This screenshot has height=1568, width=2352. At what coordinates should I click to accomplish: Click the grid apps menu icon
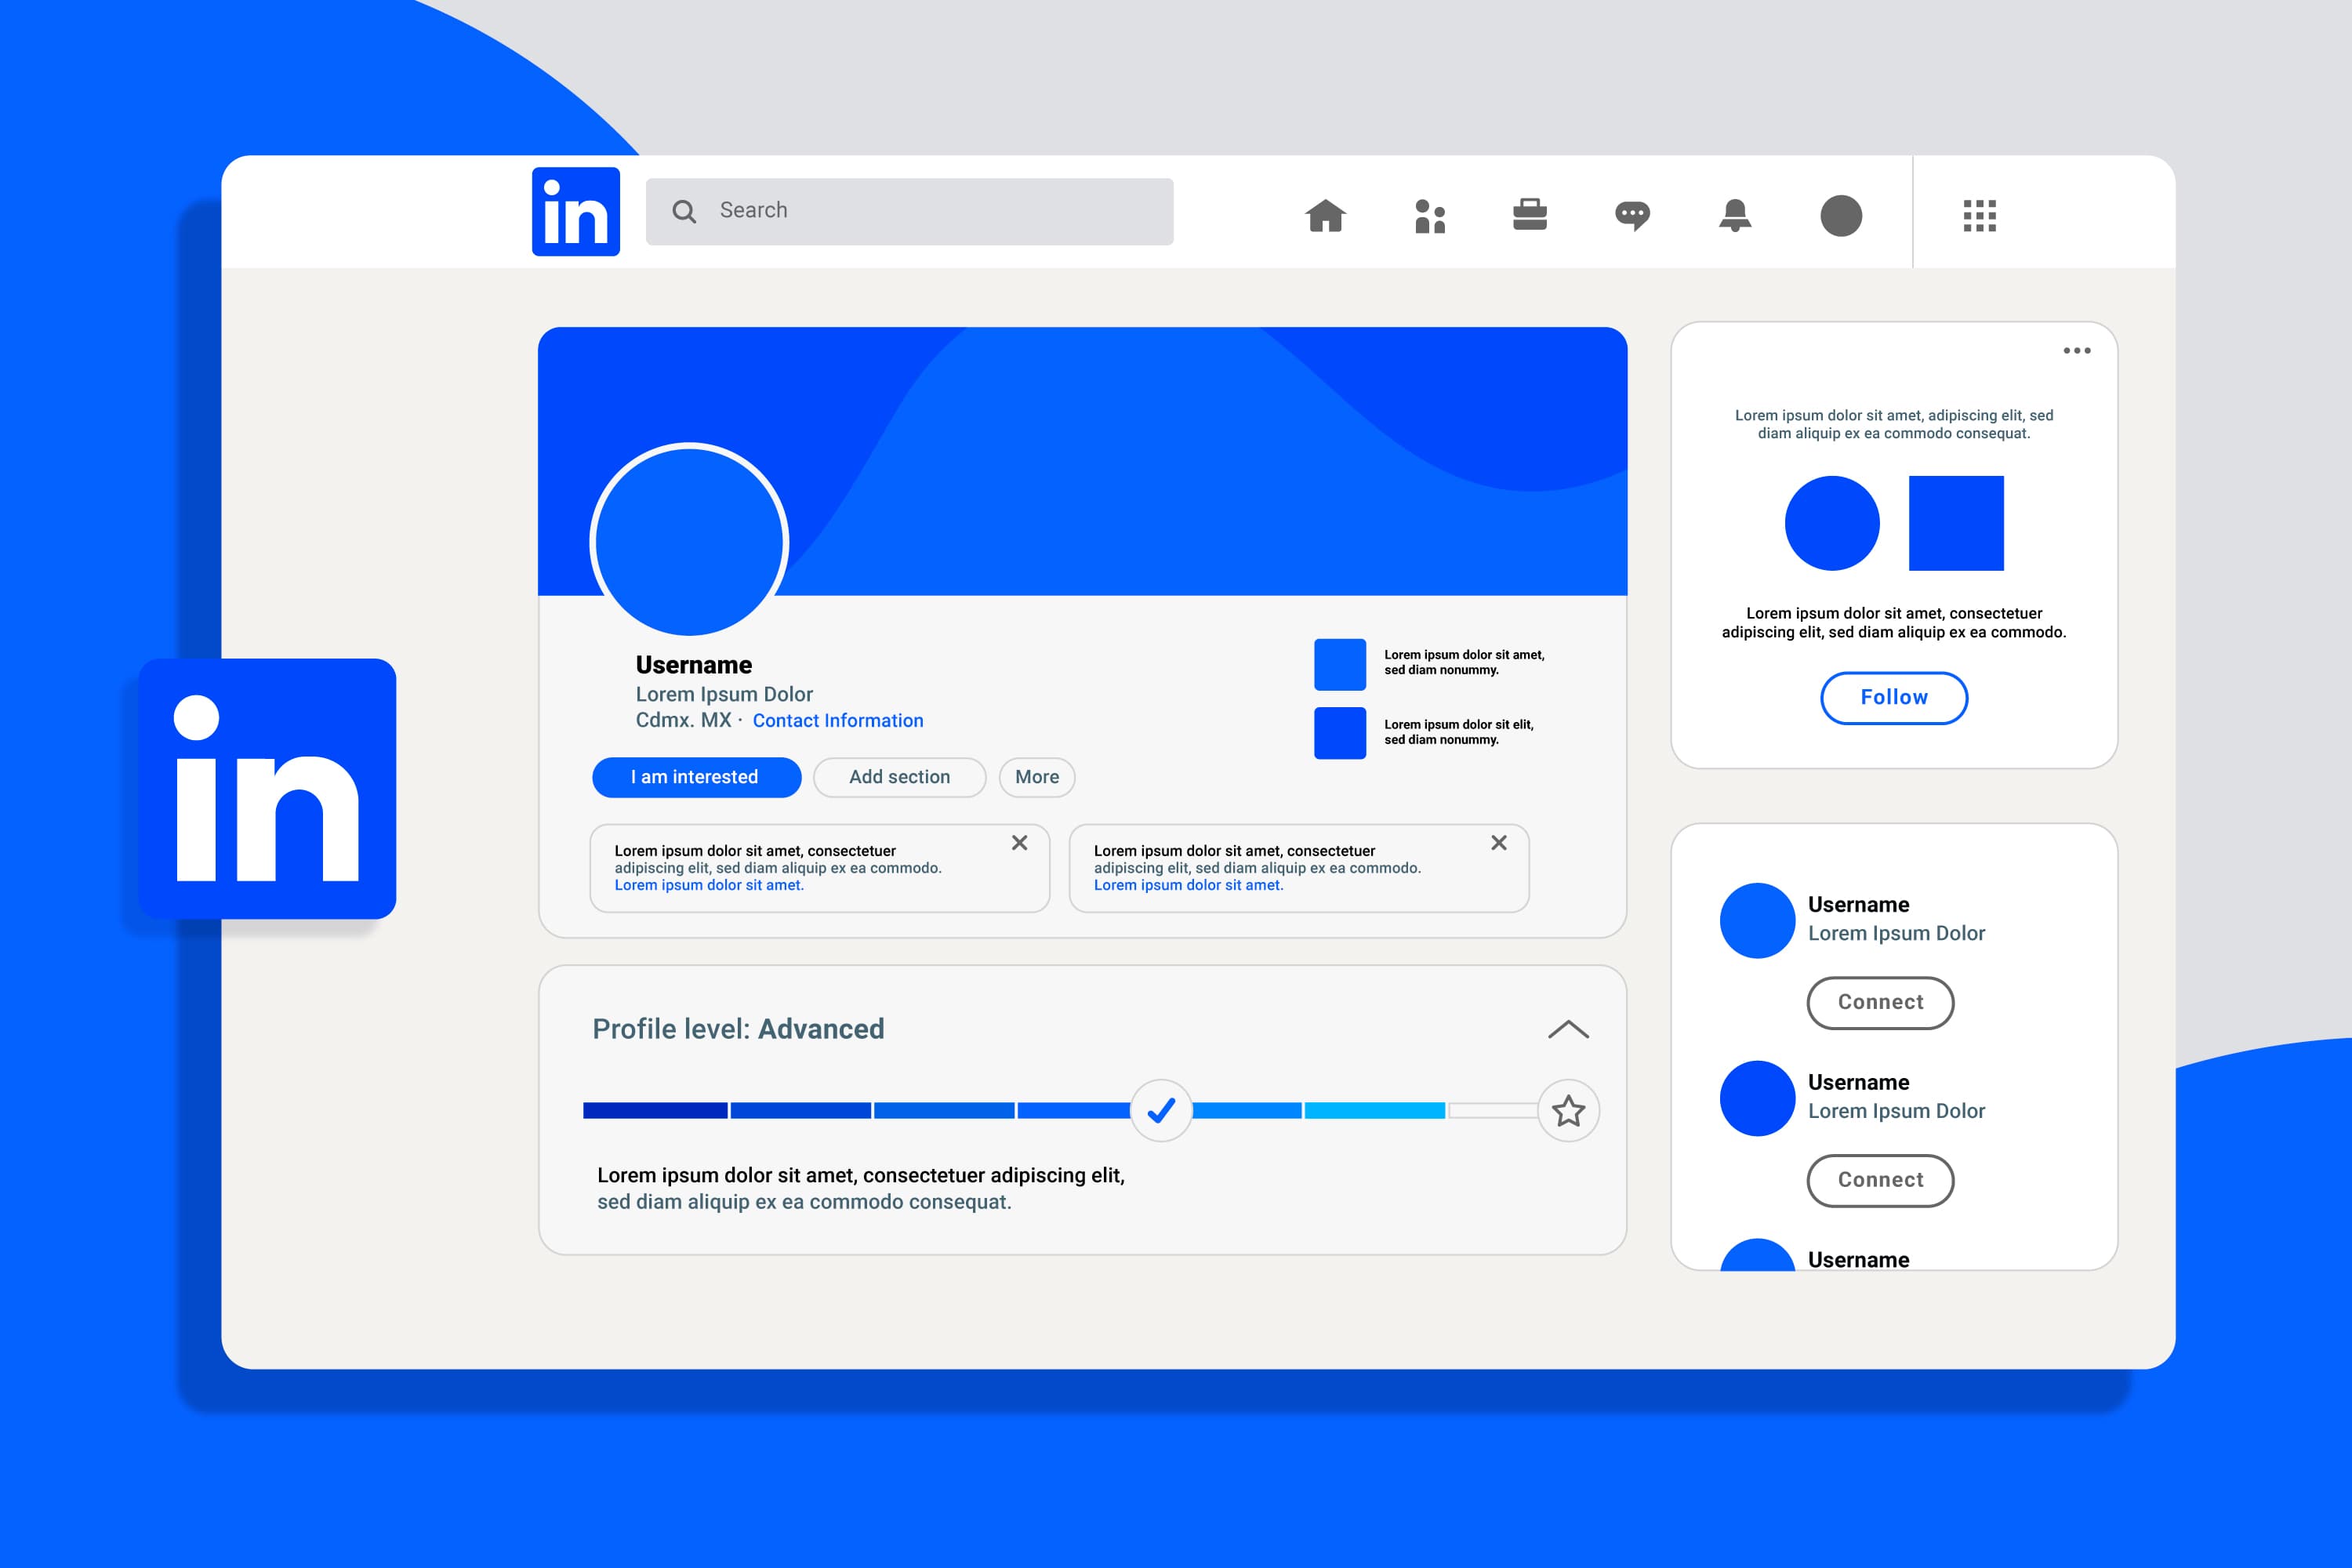click(1980, 216)
